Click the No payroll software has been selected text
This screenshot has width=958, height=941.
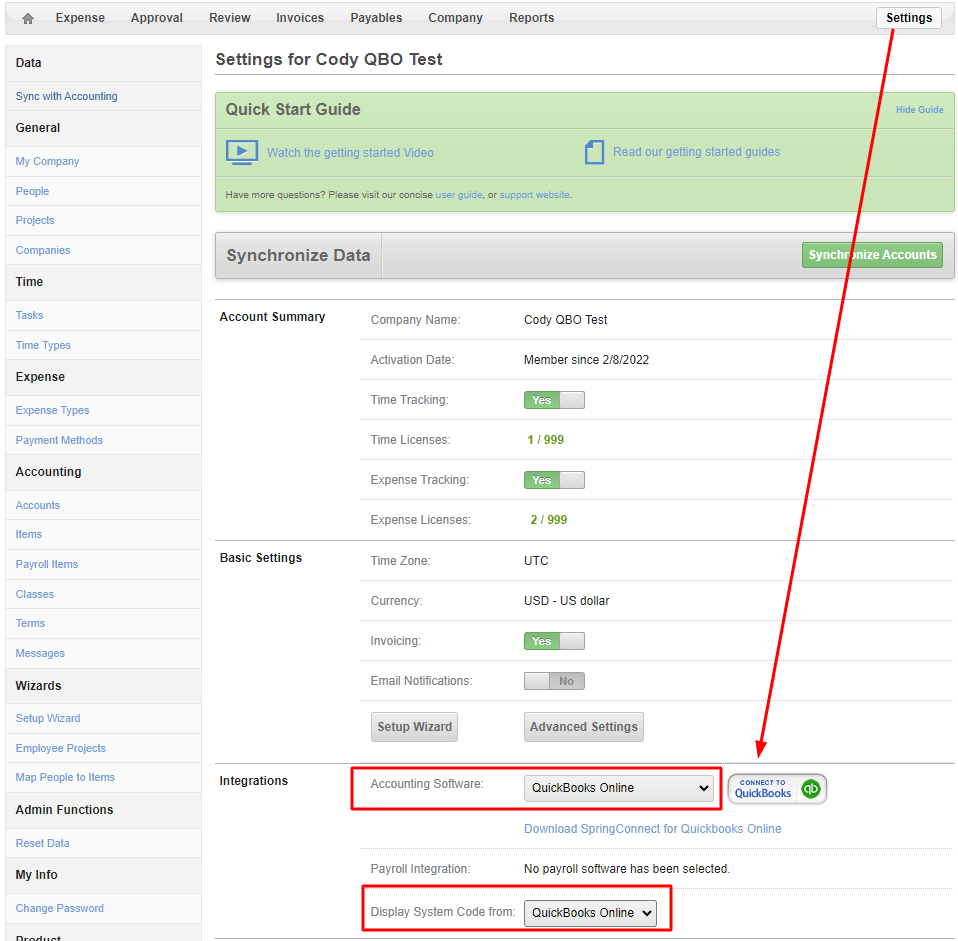(x=627, y=869)
